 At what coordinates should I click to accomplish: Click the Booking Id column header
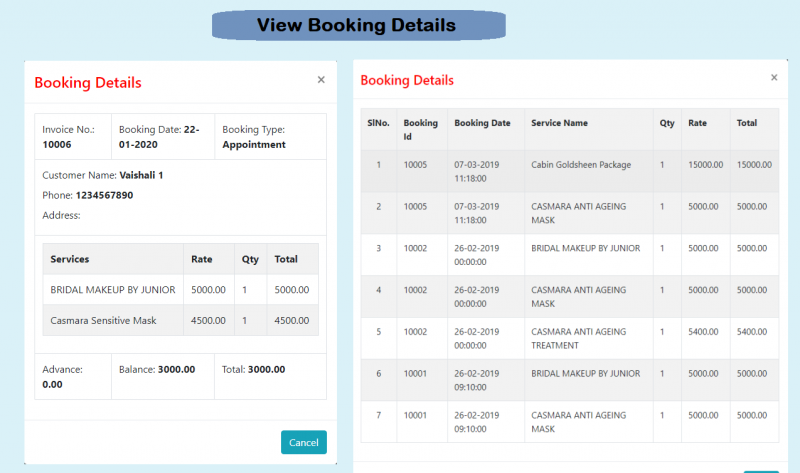(x=420, y=129)
